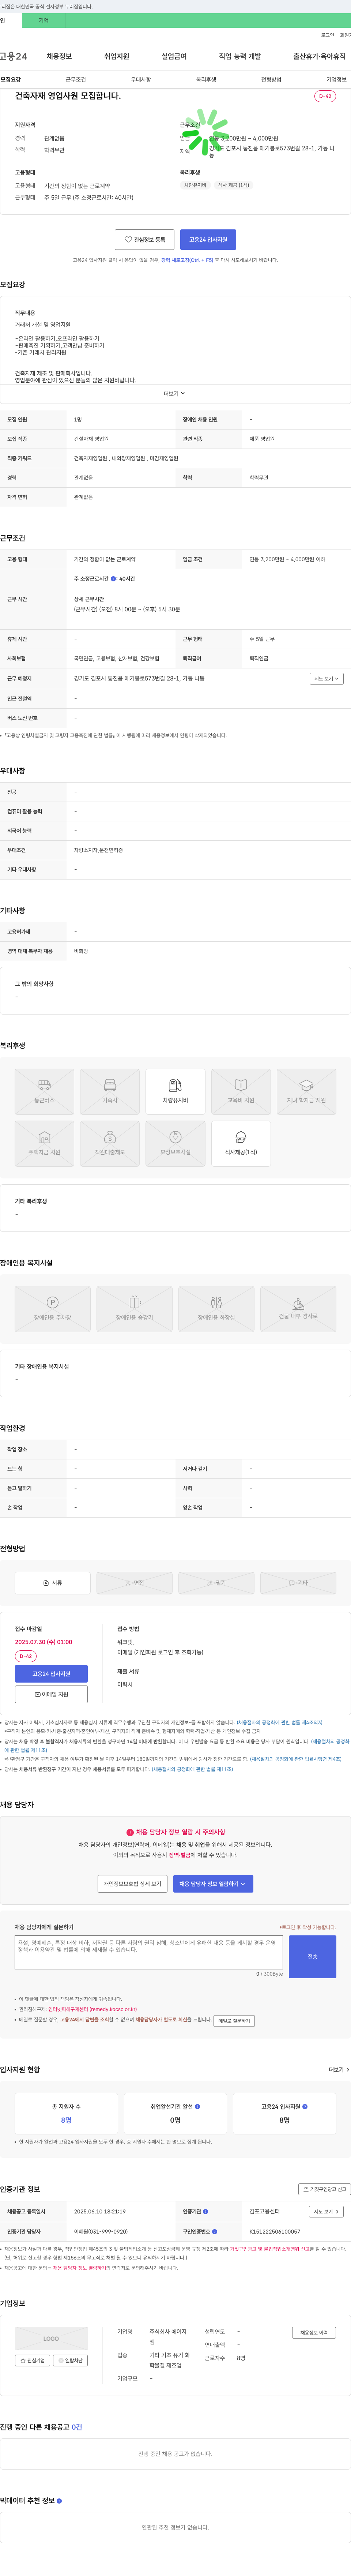Switch to the 기업 green tab

click(43, 20)
